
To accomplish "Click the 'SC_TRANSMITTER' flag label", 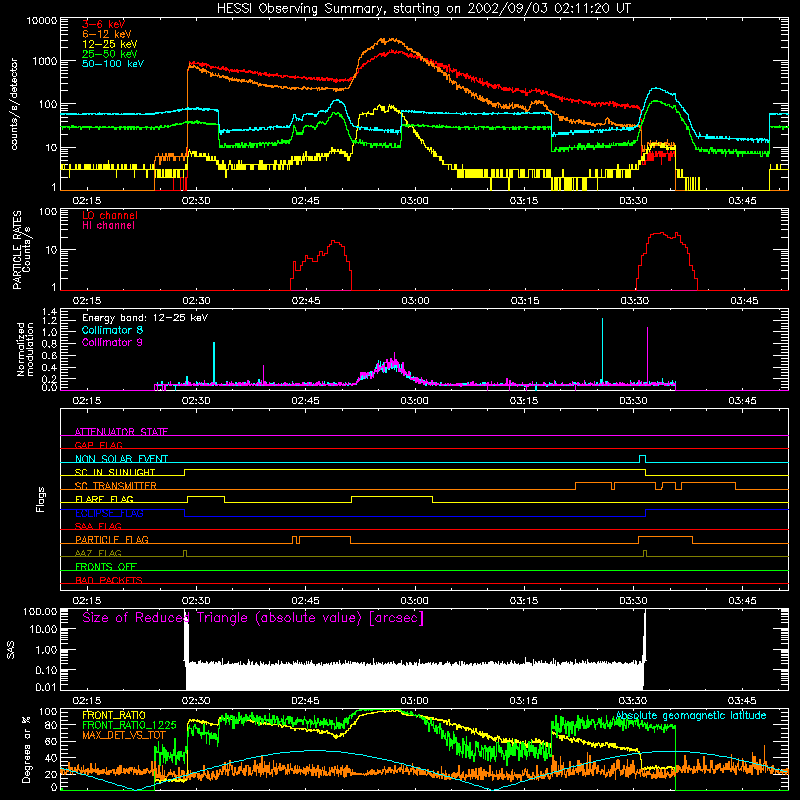I will 116,485.
